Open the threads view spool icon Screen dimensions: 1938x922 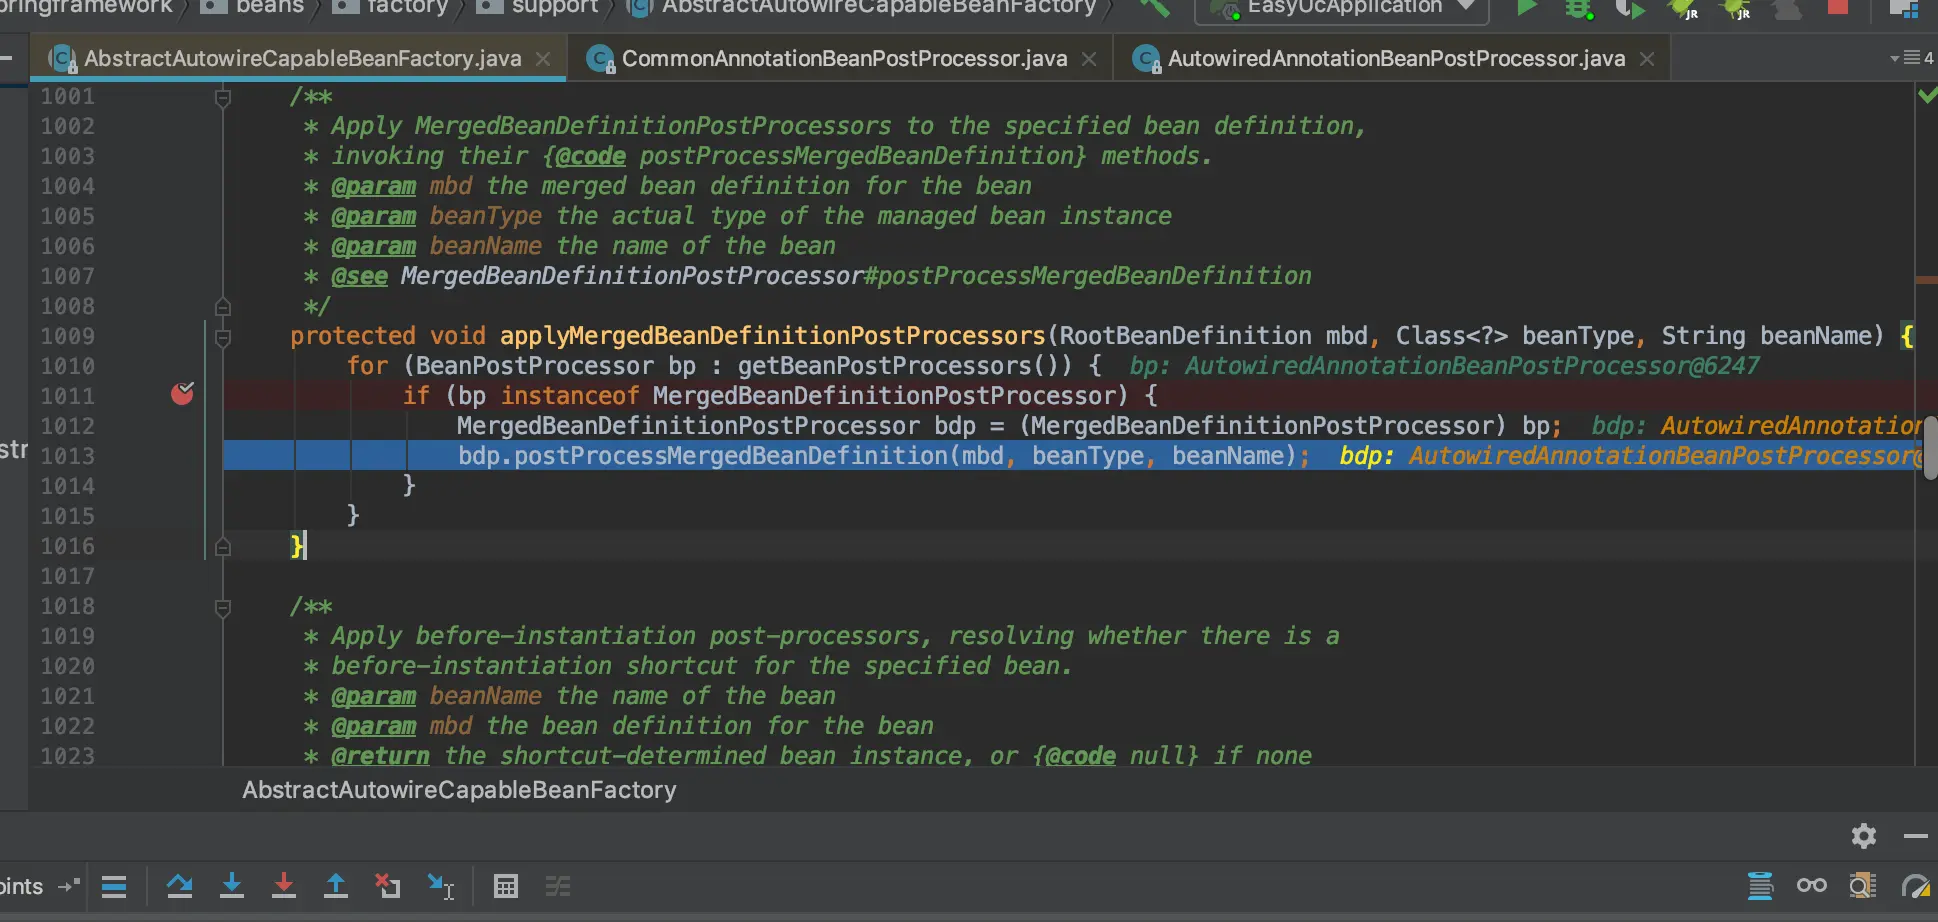[x=1760, y=886]
